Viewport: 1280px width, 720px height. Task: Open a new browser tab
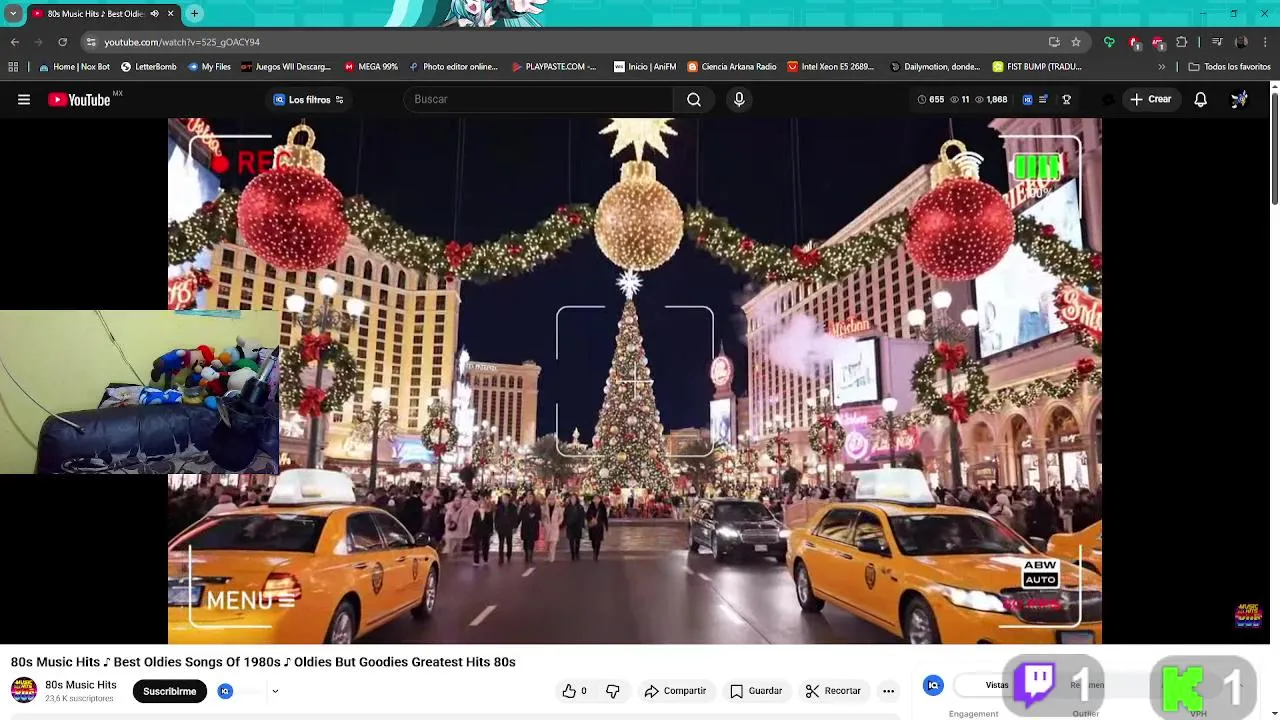[194, 13]
